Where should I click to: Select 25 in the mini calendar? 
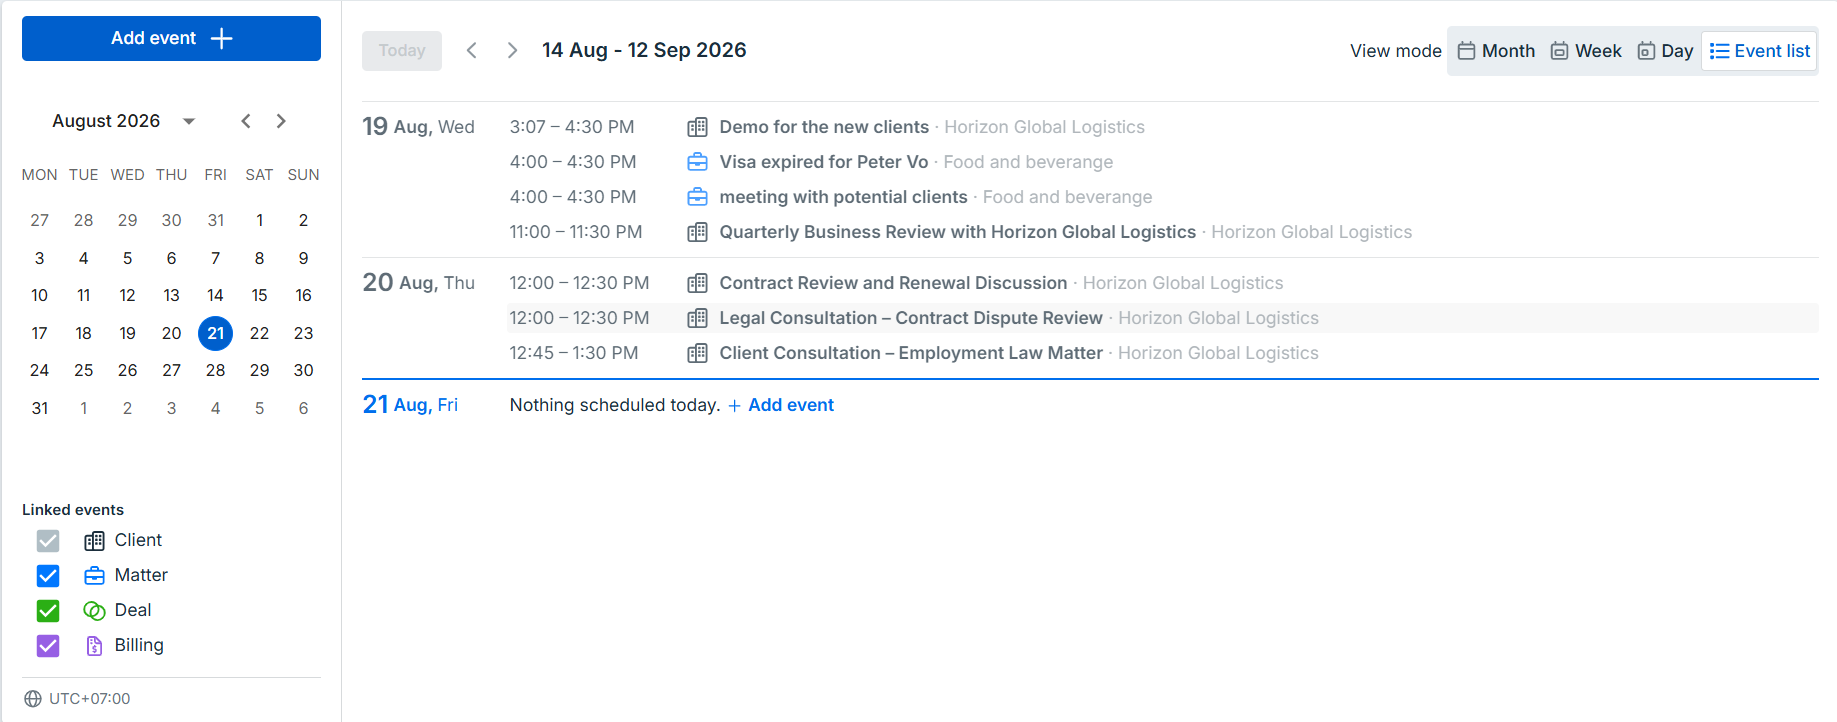click(84, 370)
